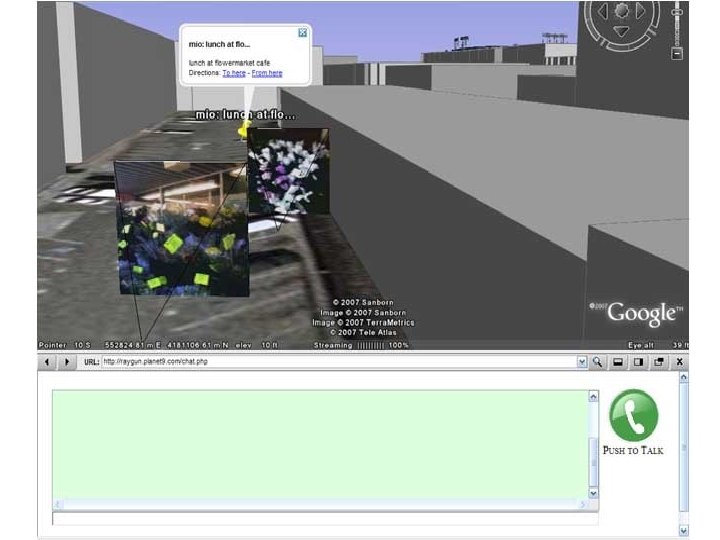Close the lunch at flowermarket balloon

coord(302,33)
